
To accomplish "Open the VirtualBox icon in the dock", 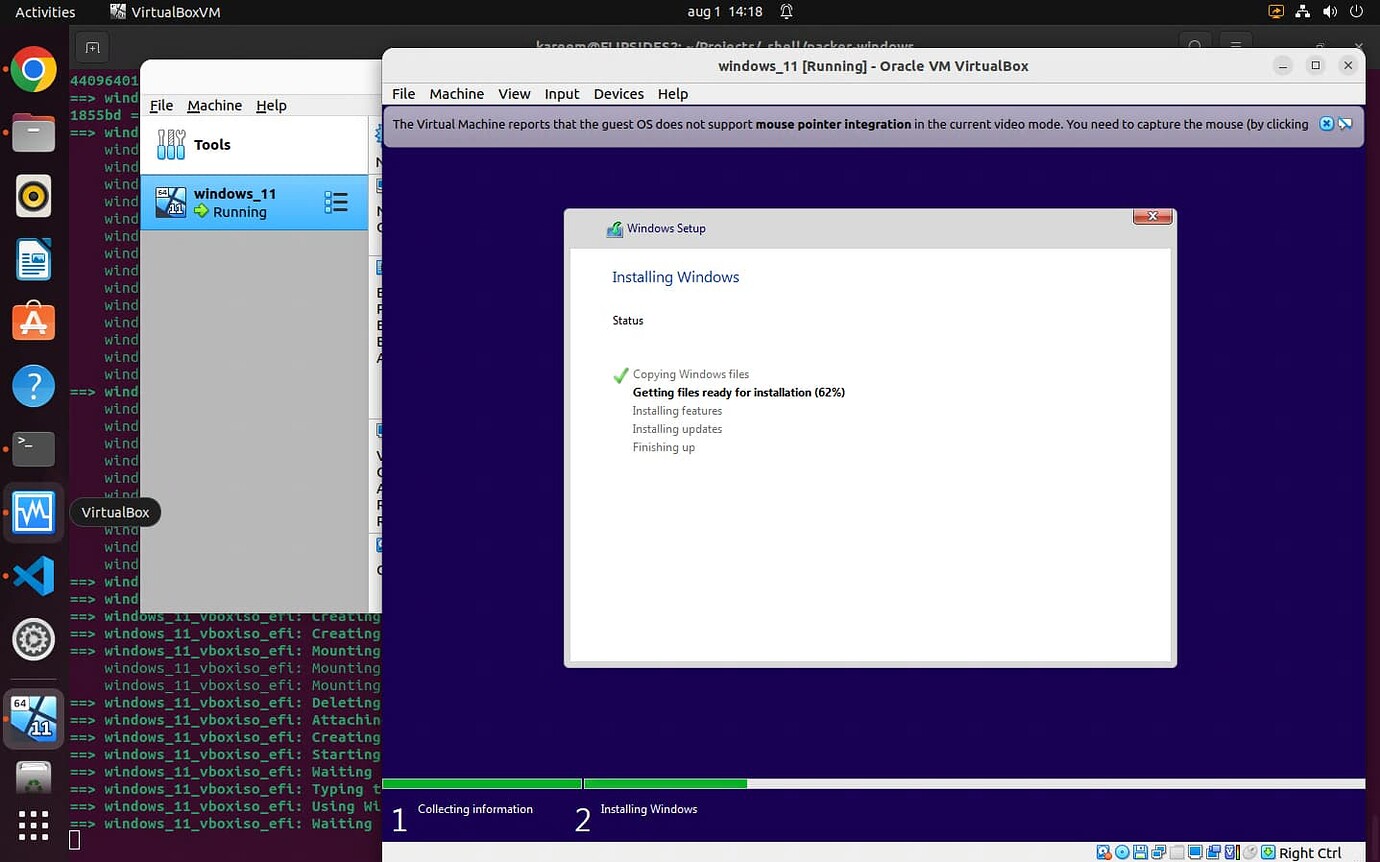I will tap(33, 512).
